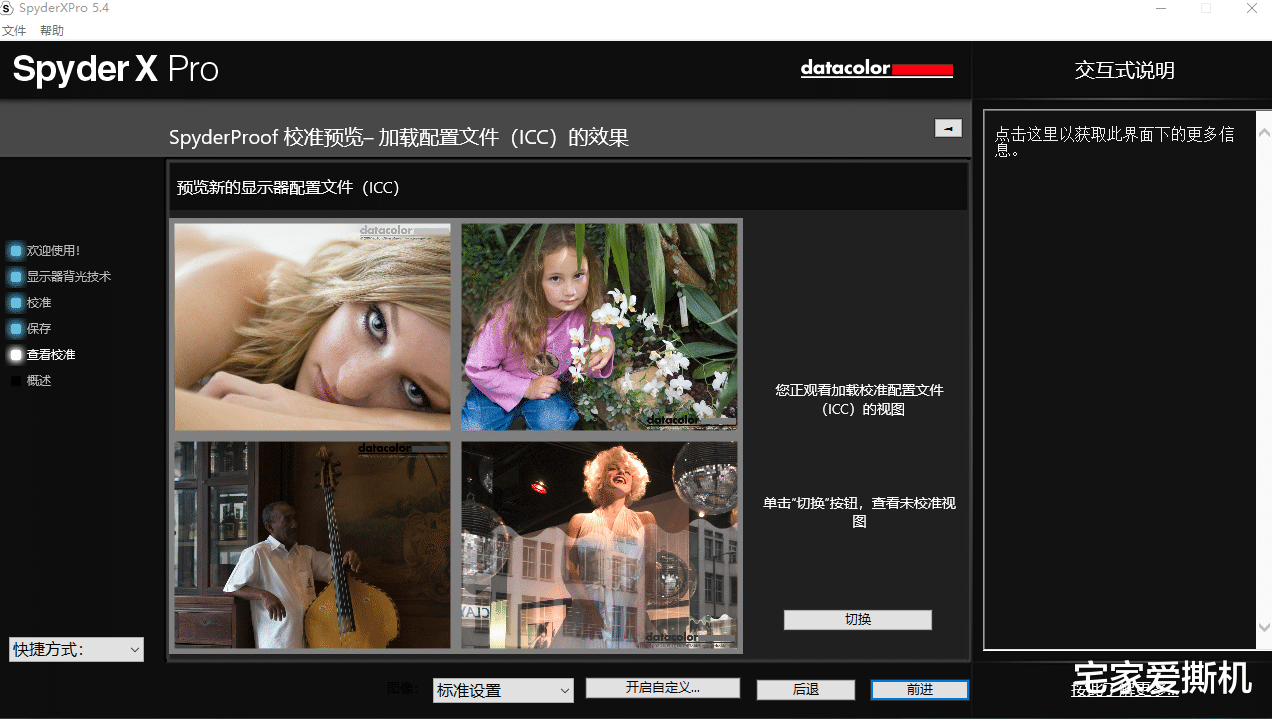Click the 后退 button
1272x719 pixels.
click(x=806, y=690)
